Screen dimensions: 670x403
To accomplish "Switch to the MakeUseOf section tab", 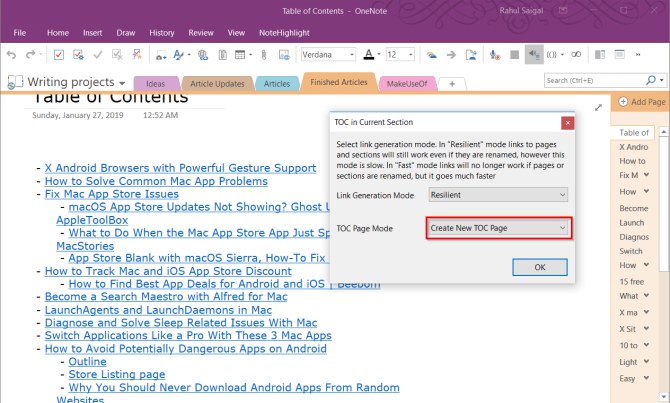I will [x=406, y=84].
